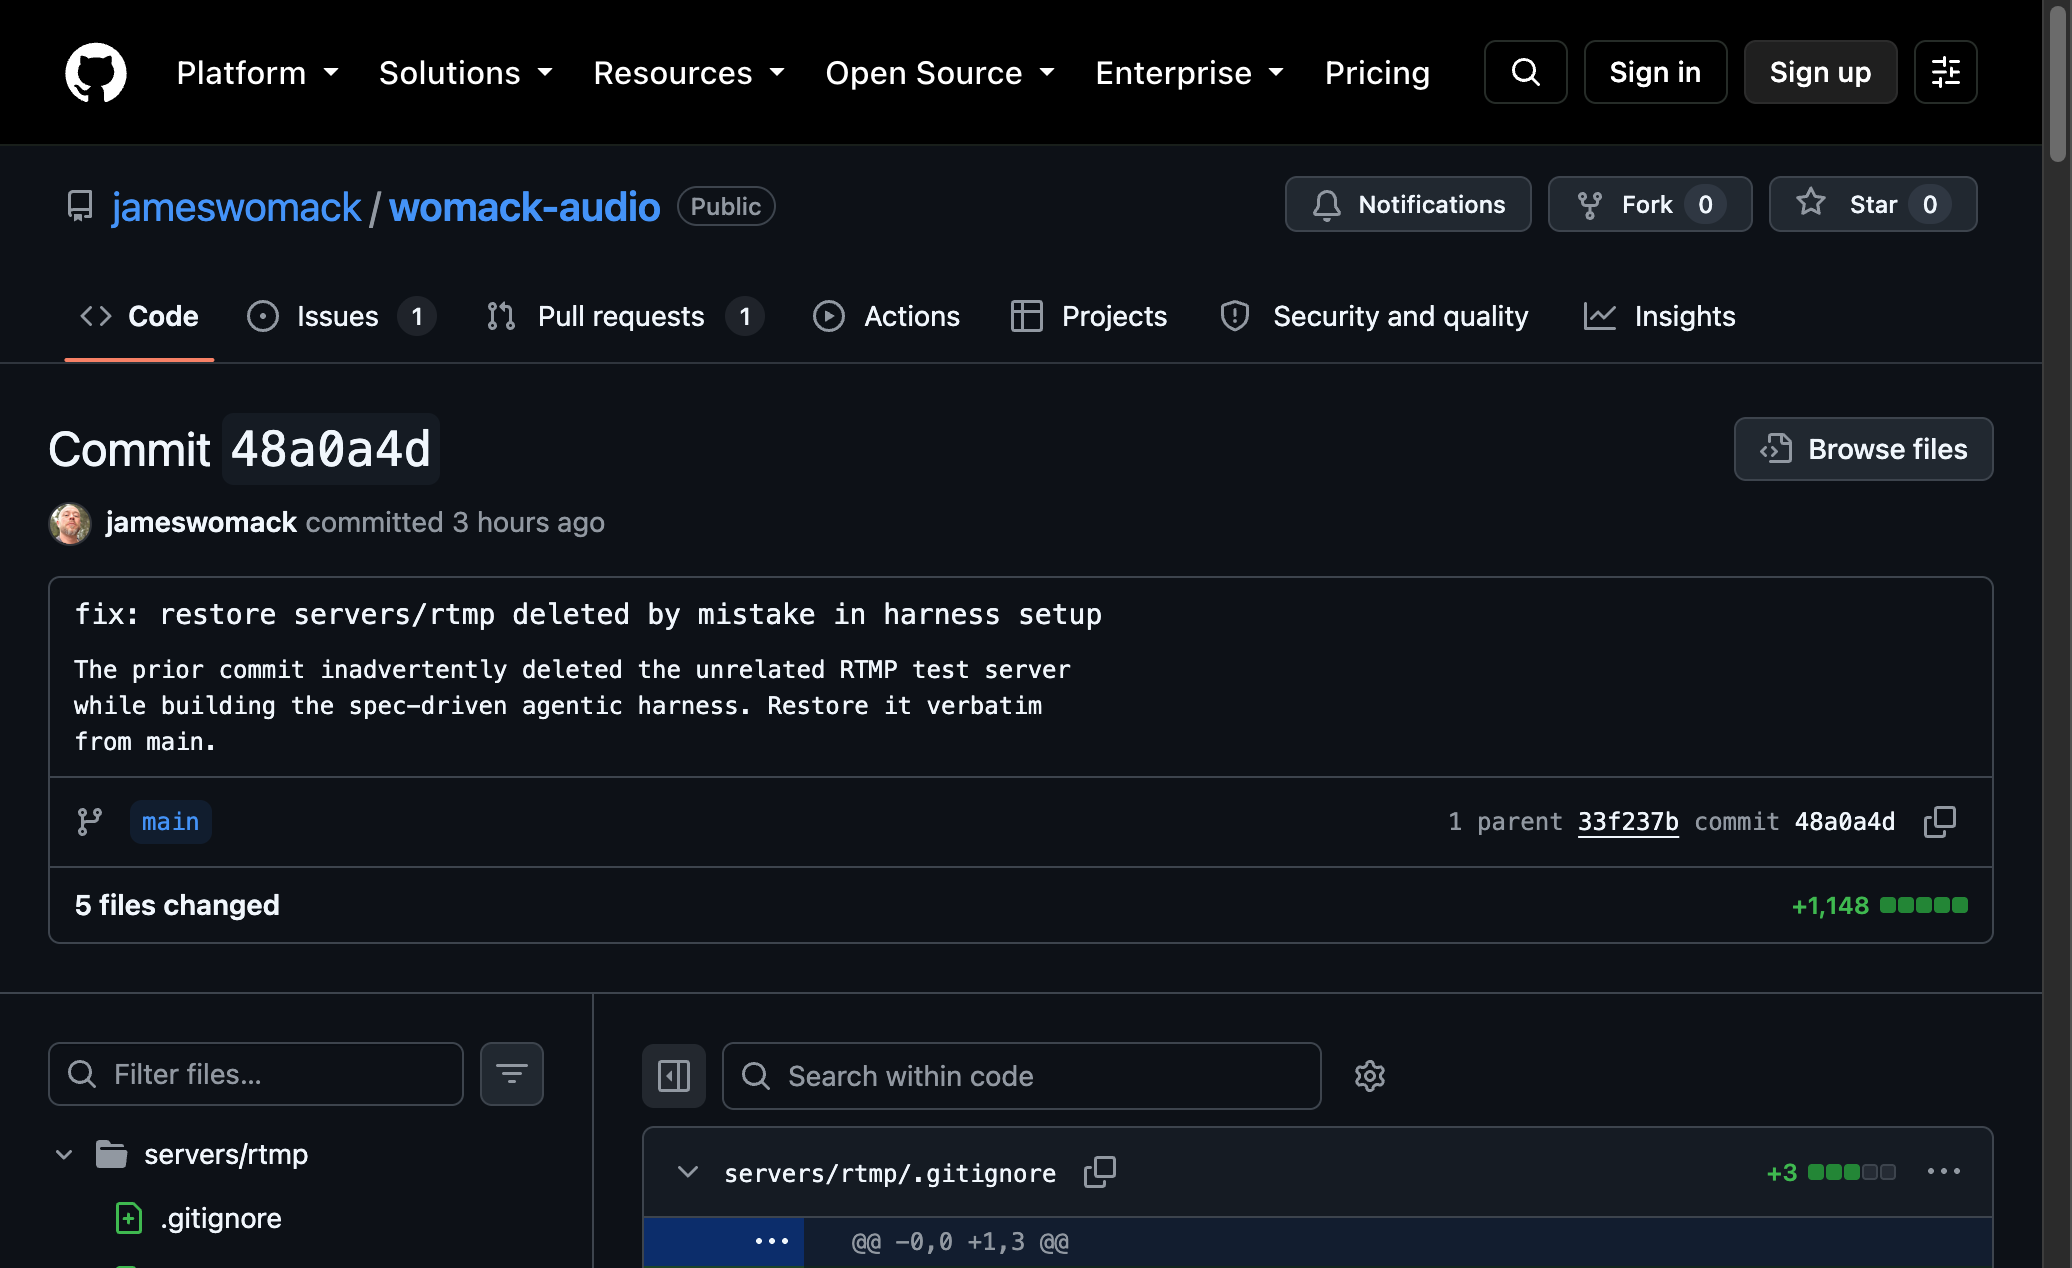Switch to the Issues tab

point(341,316)
